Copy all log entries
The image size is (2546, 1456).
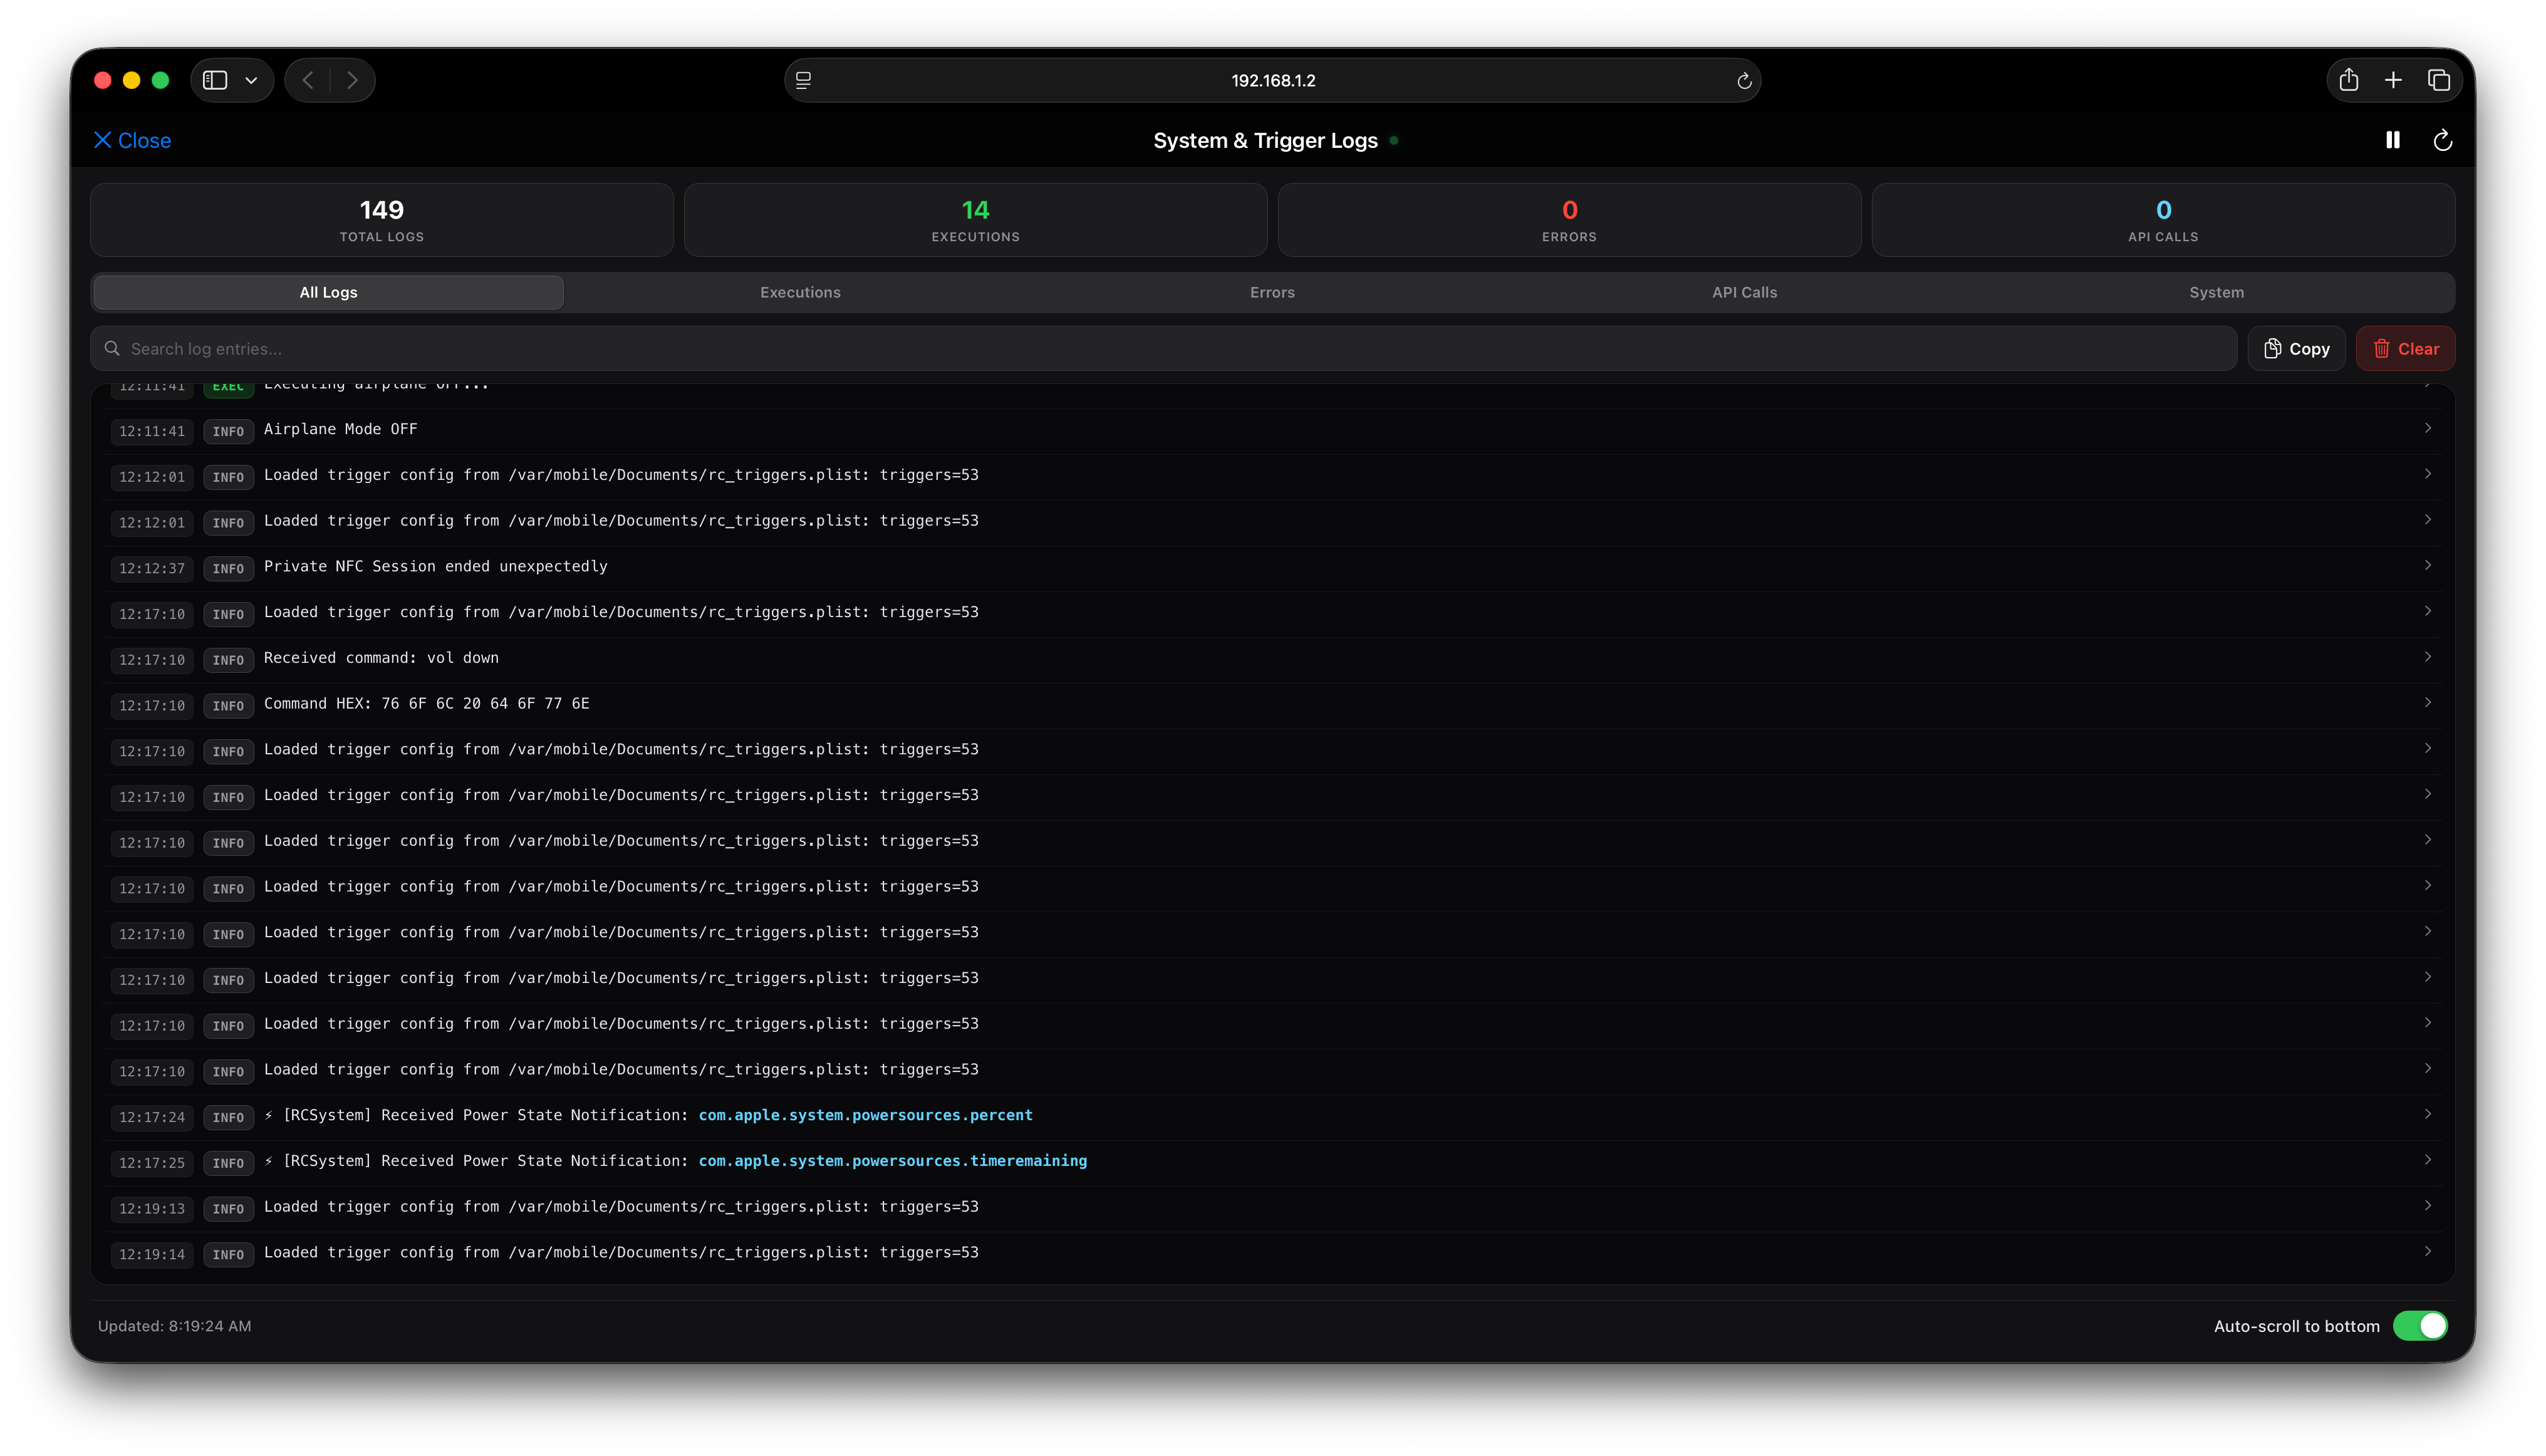(2296, 348)
